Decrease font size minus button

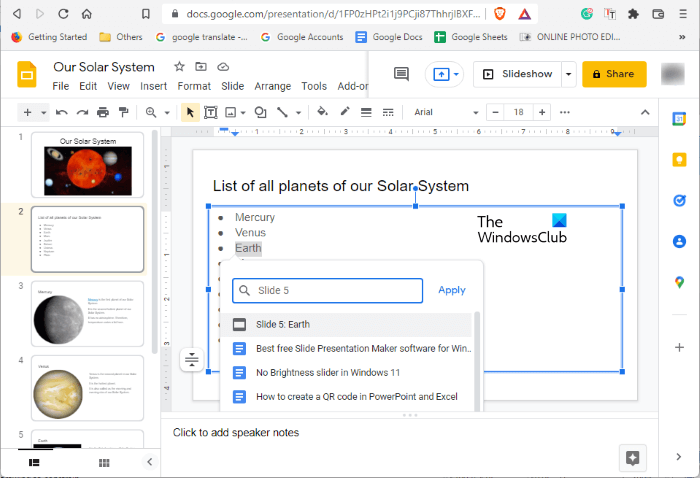coord(495,112)
